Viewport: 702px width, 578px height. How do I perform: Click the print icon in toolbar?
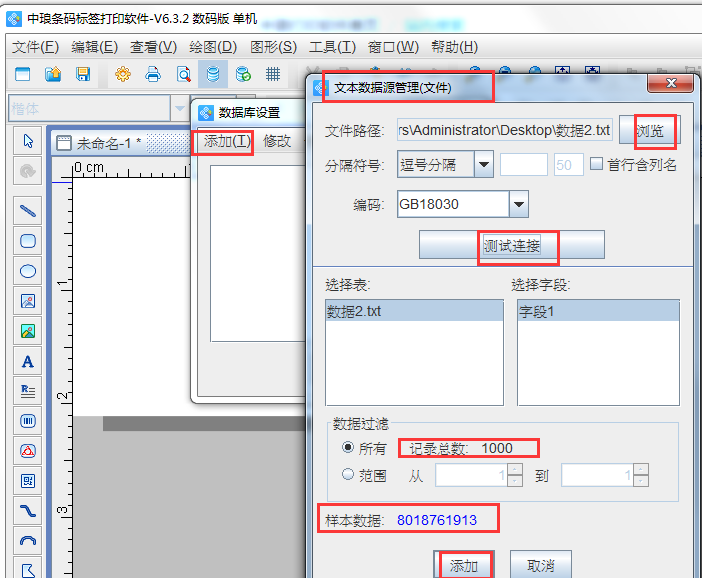tap(153, 74)
